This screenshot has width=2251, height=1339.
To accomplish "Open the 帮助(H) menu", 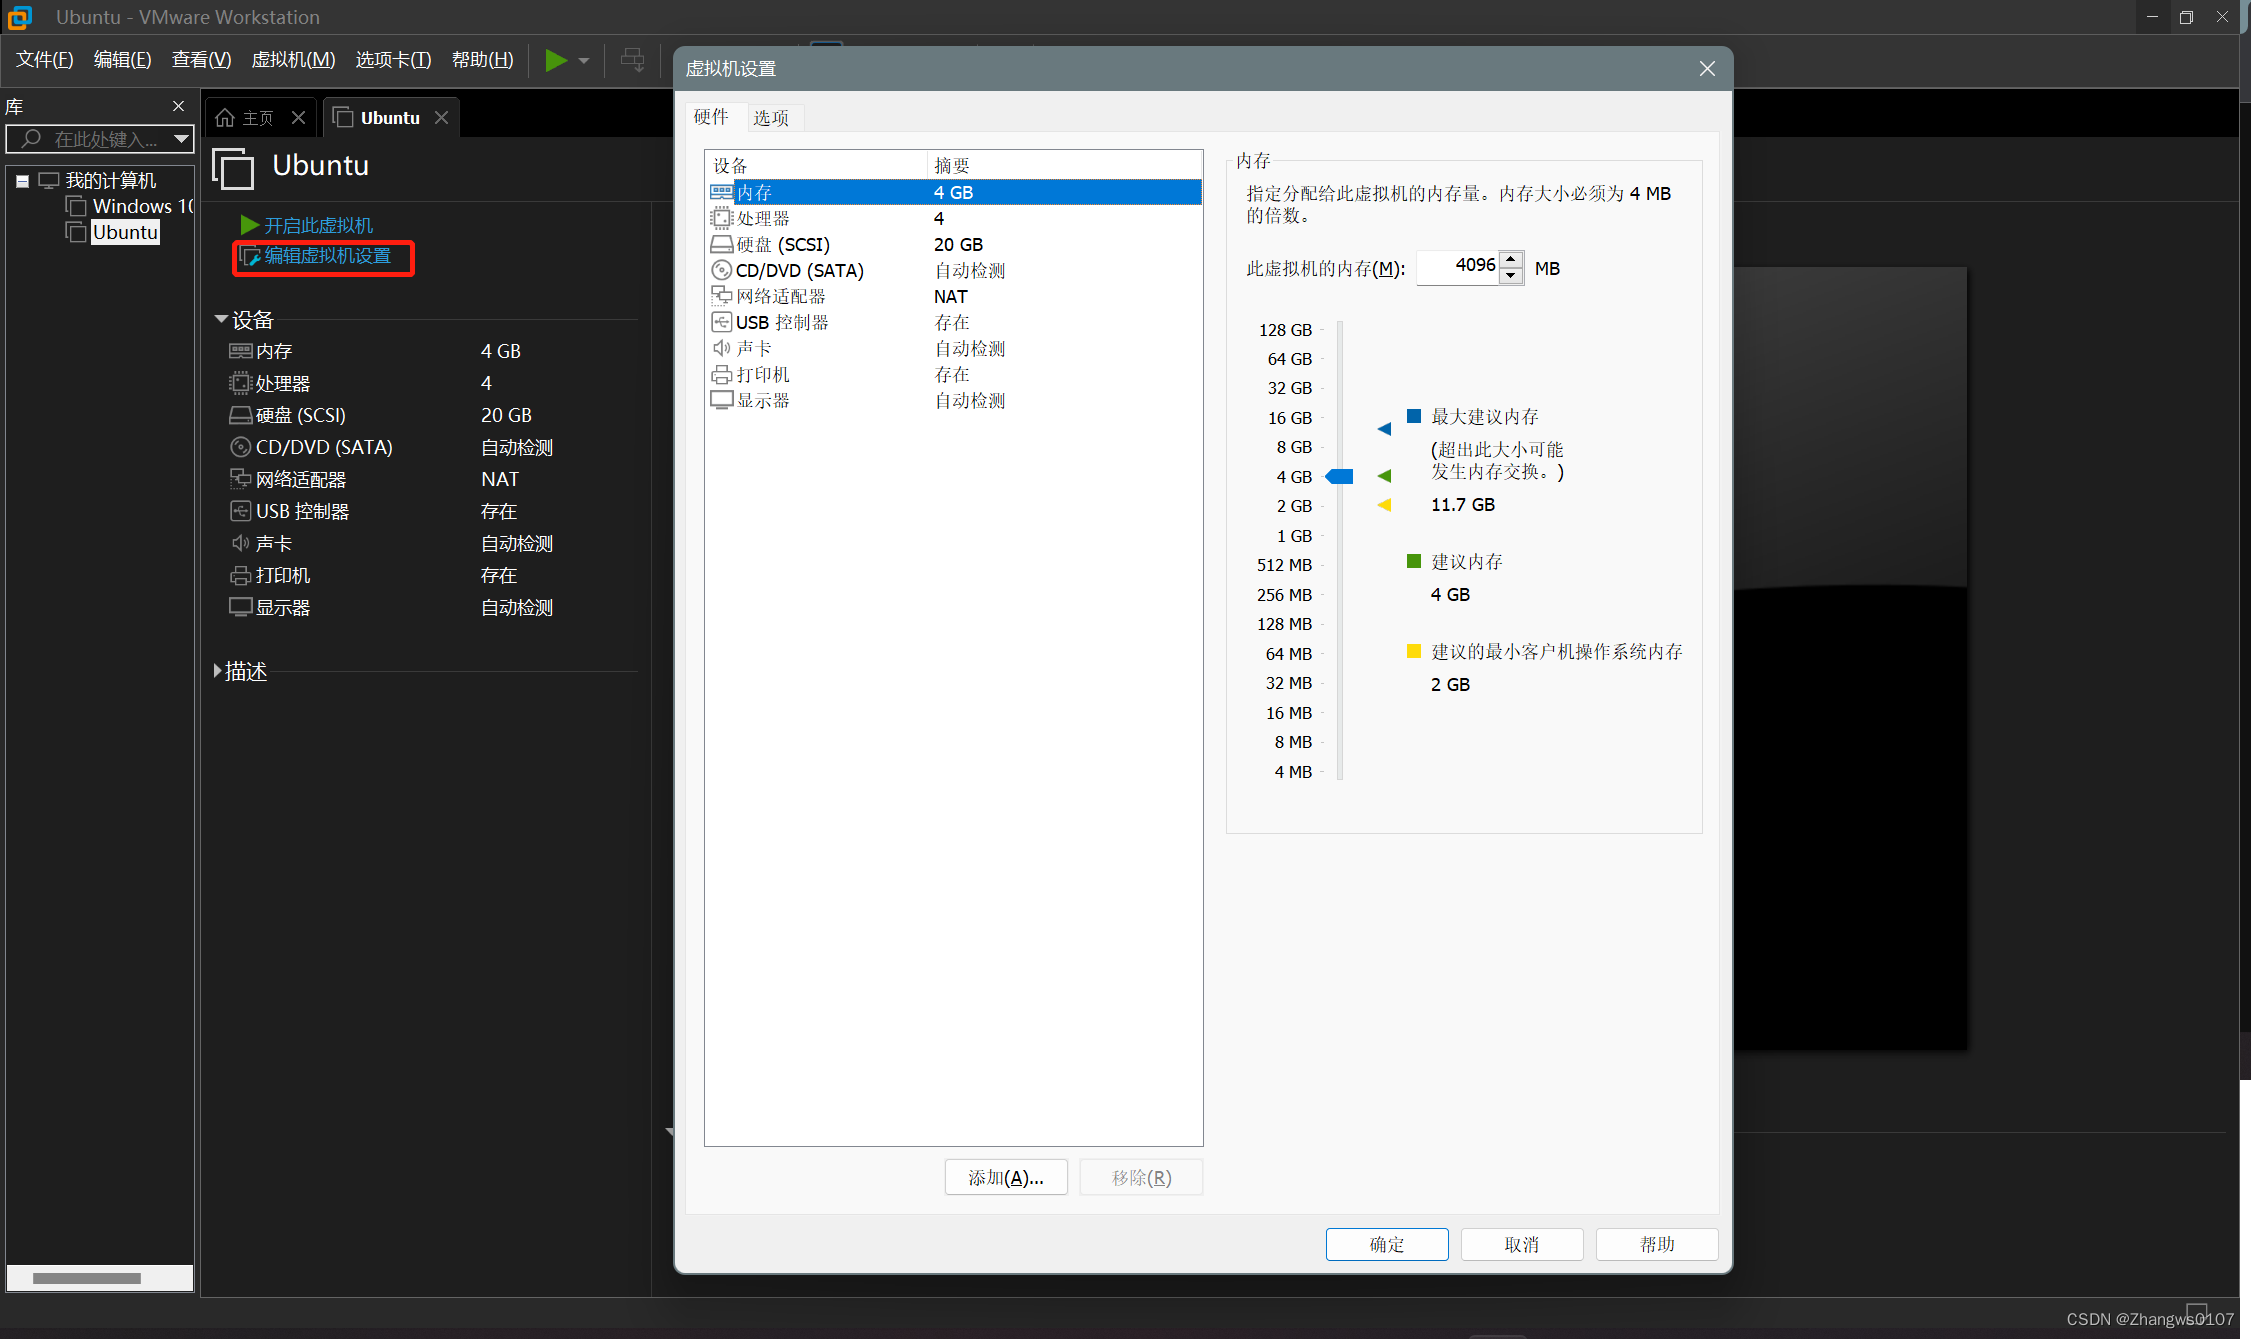I will point(482,60).
